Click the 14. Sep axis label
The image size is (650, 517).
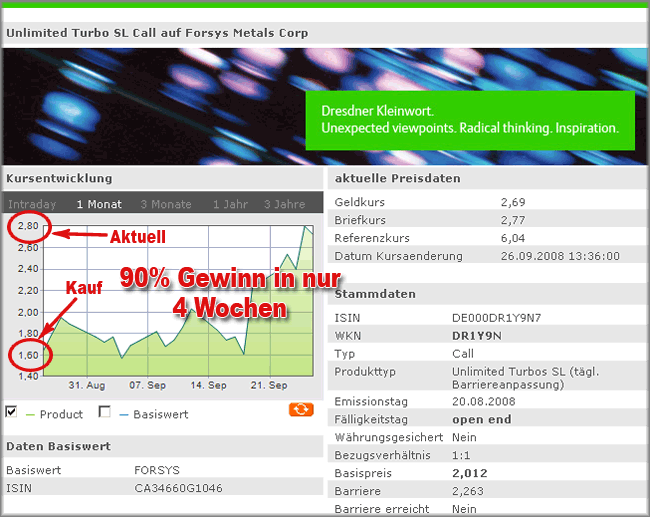click(209, 385)
